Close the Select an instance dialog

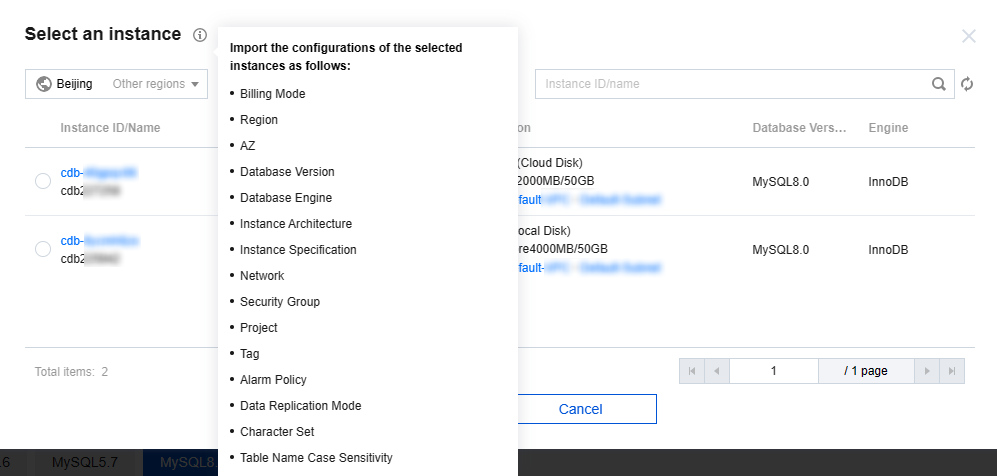pyautogui.click(x=968, y=36)
